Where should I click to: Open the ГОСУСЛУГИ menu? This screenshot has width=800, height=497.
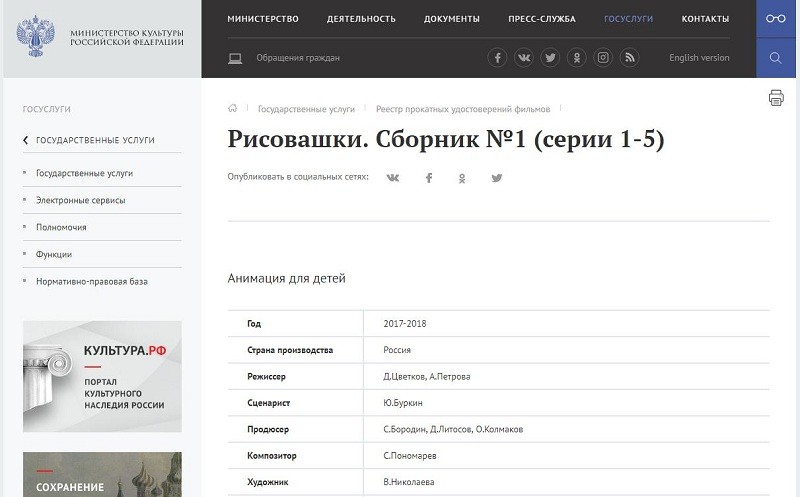pyautogui.click(x=629, y=19)
